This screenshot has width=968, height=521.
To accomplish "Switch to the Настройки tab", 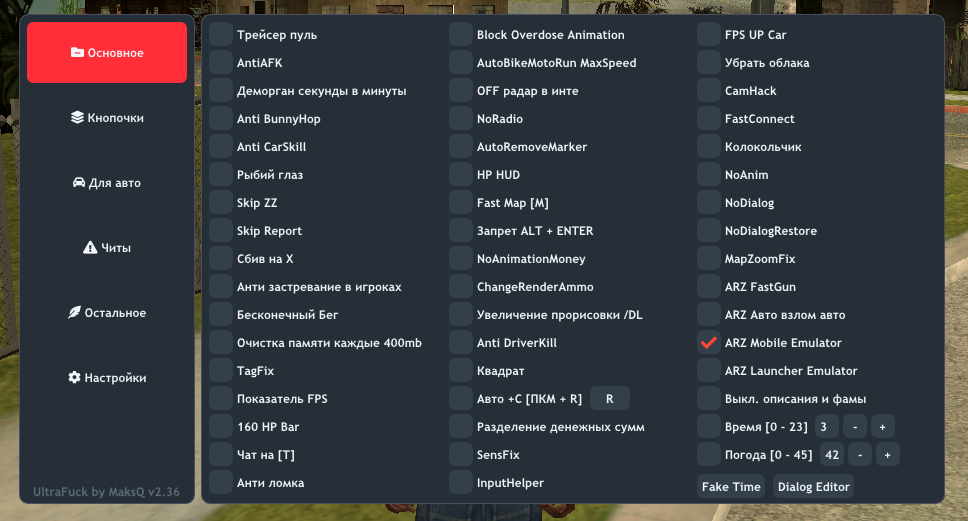I will [x=107, y=378].
